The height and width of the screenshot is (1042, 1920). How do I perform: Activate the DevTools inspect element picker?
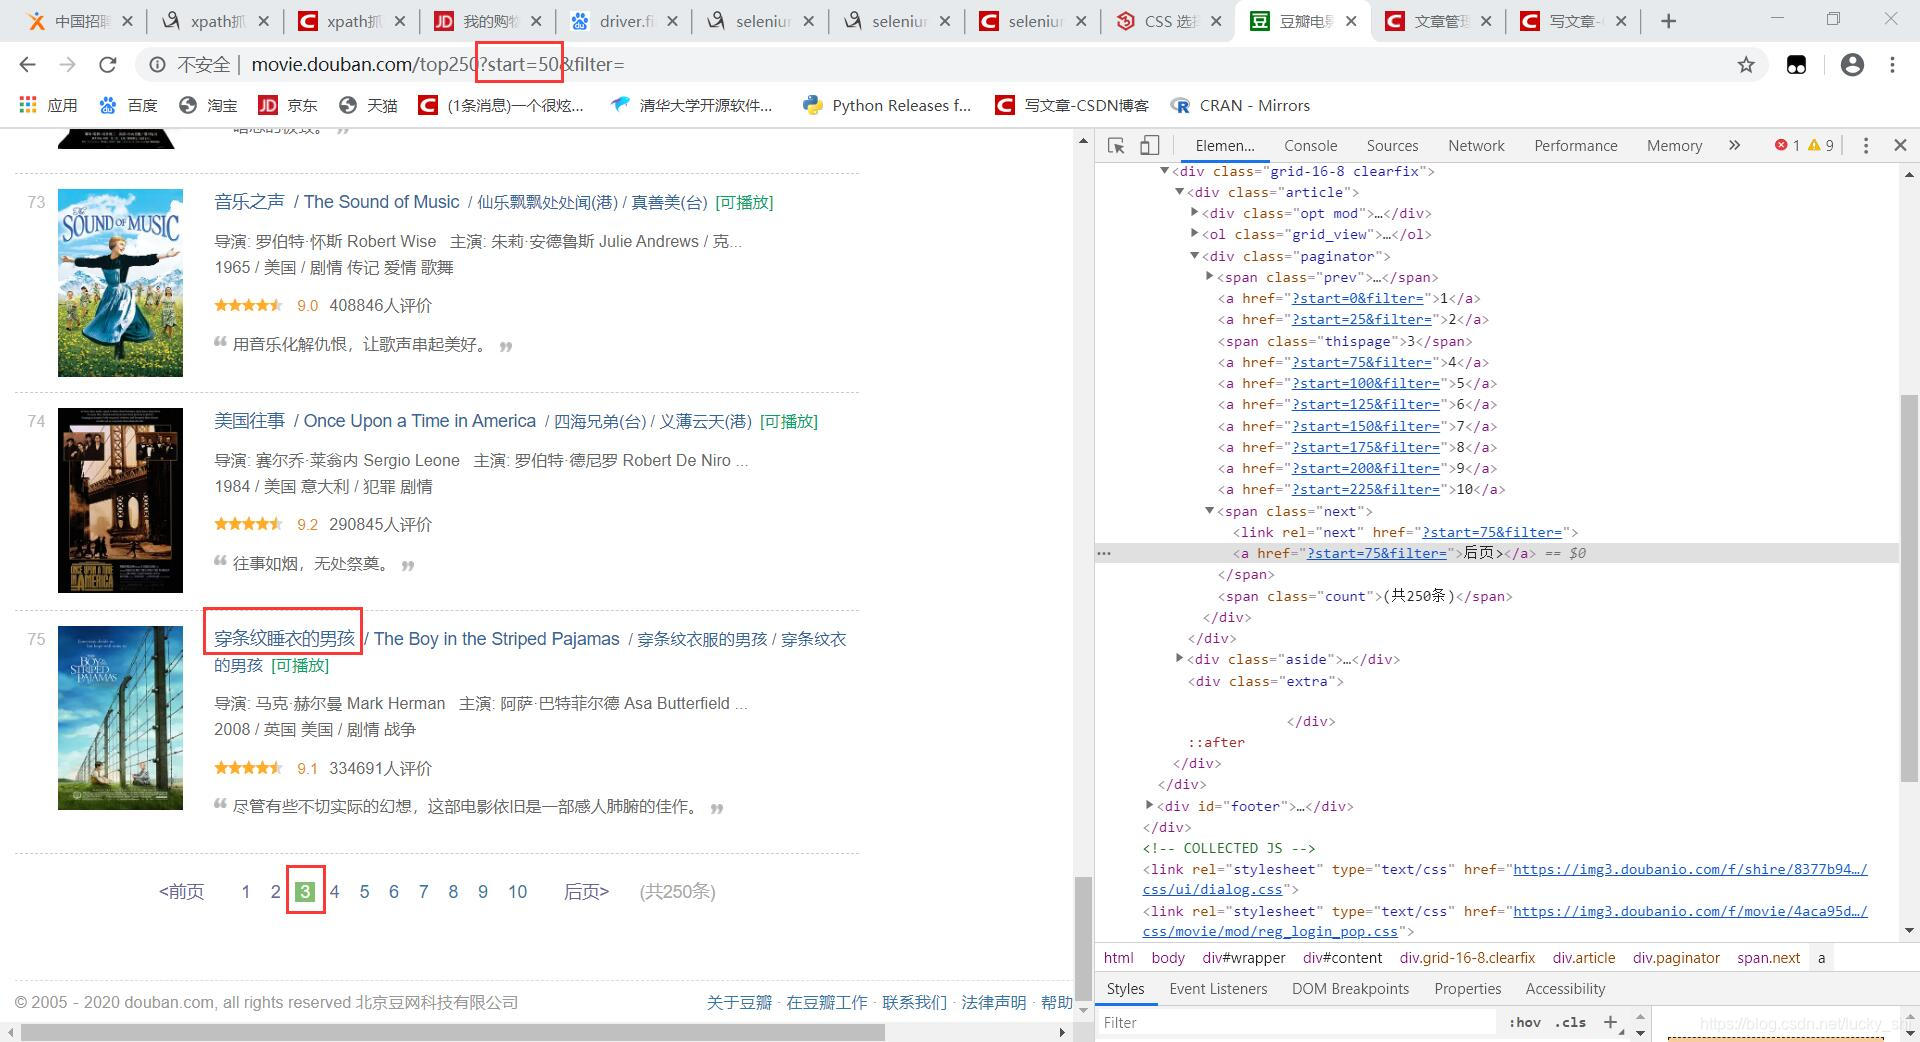click(1116, 145)
